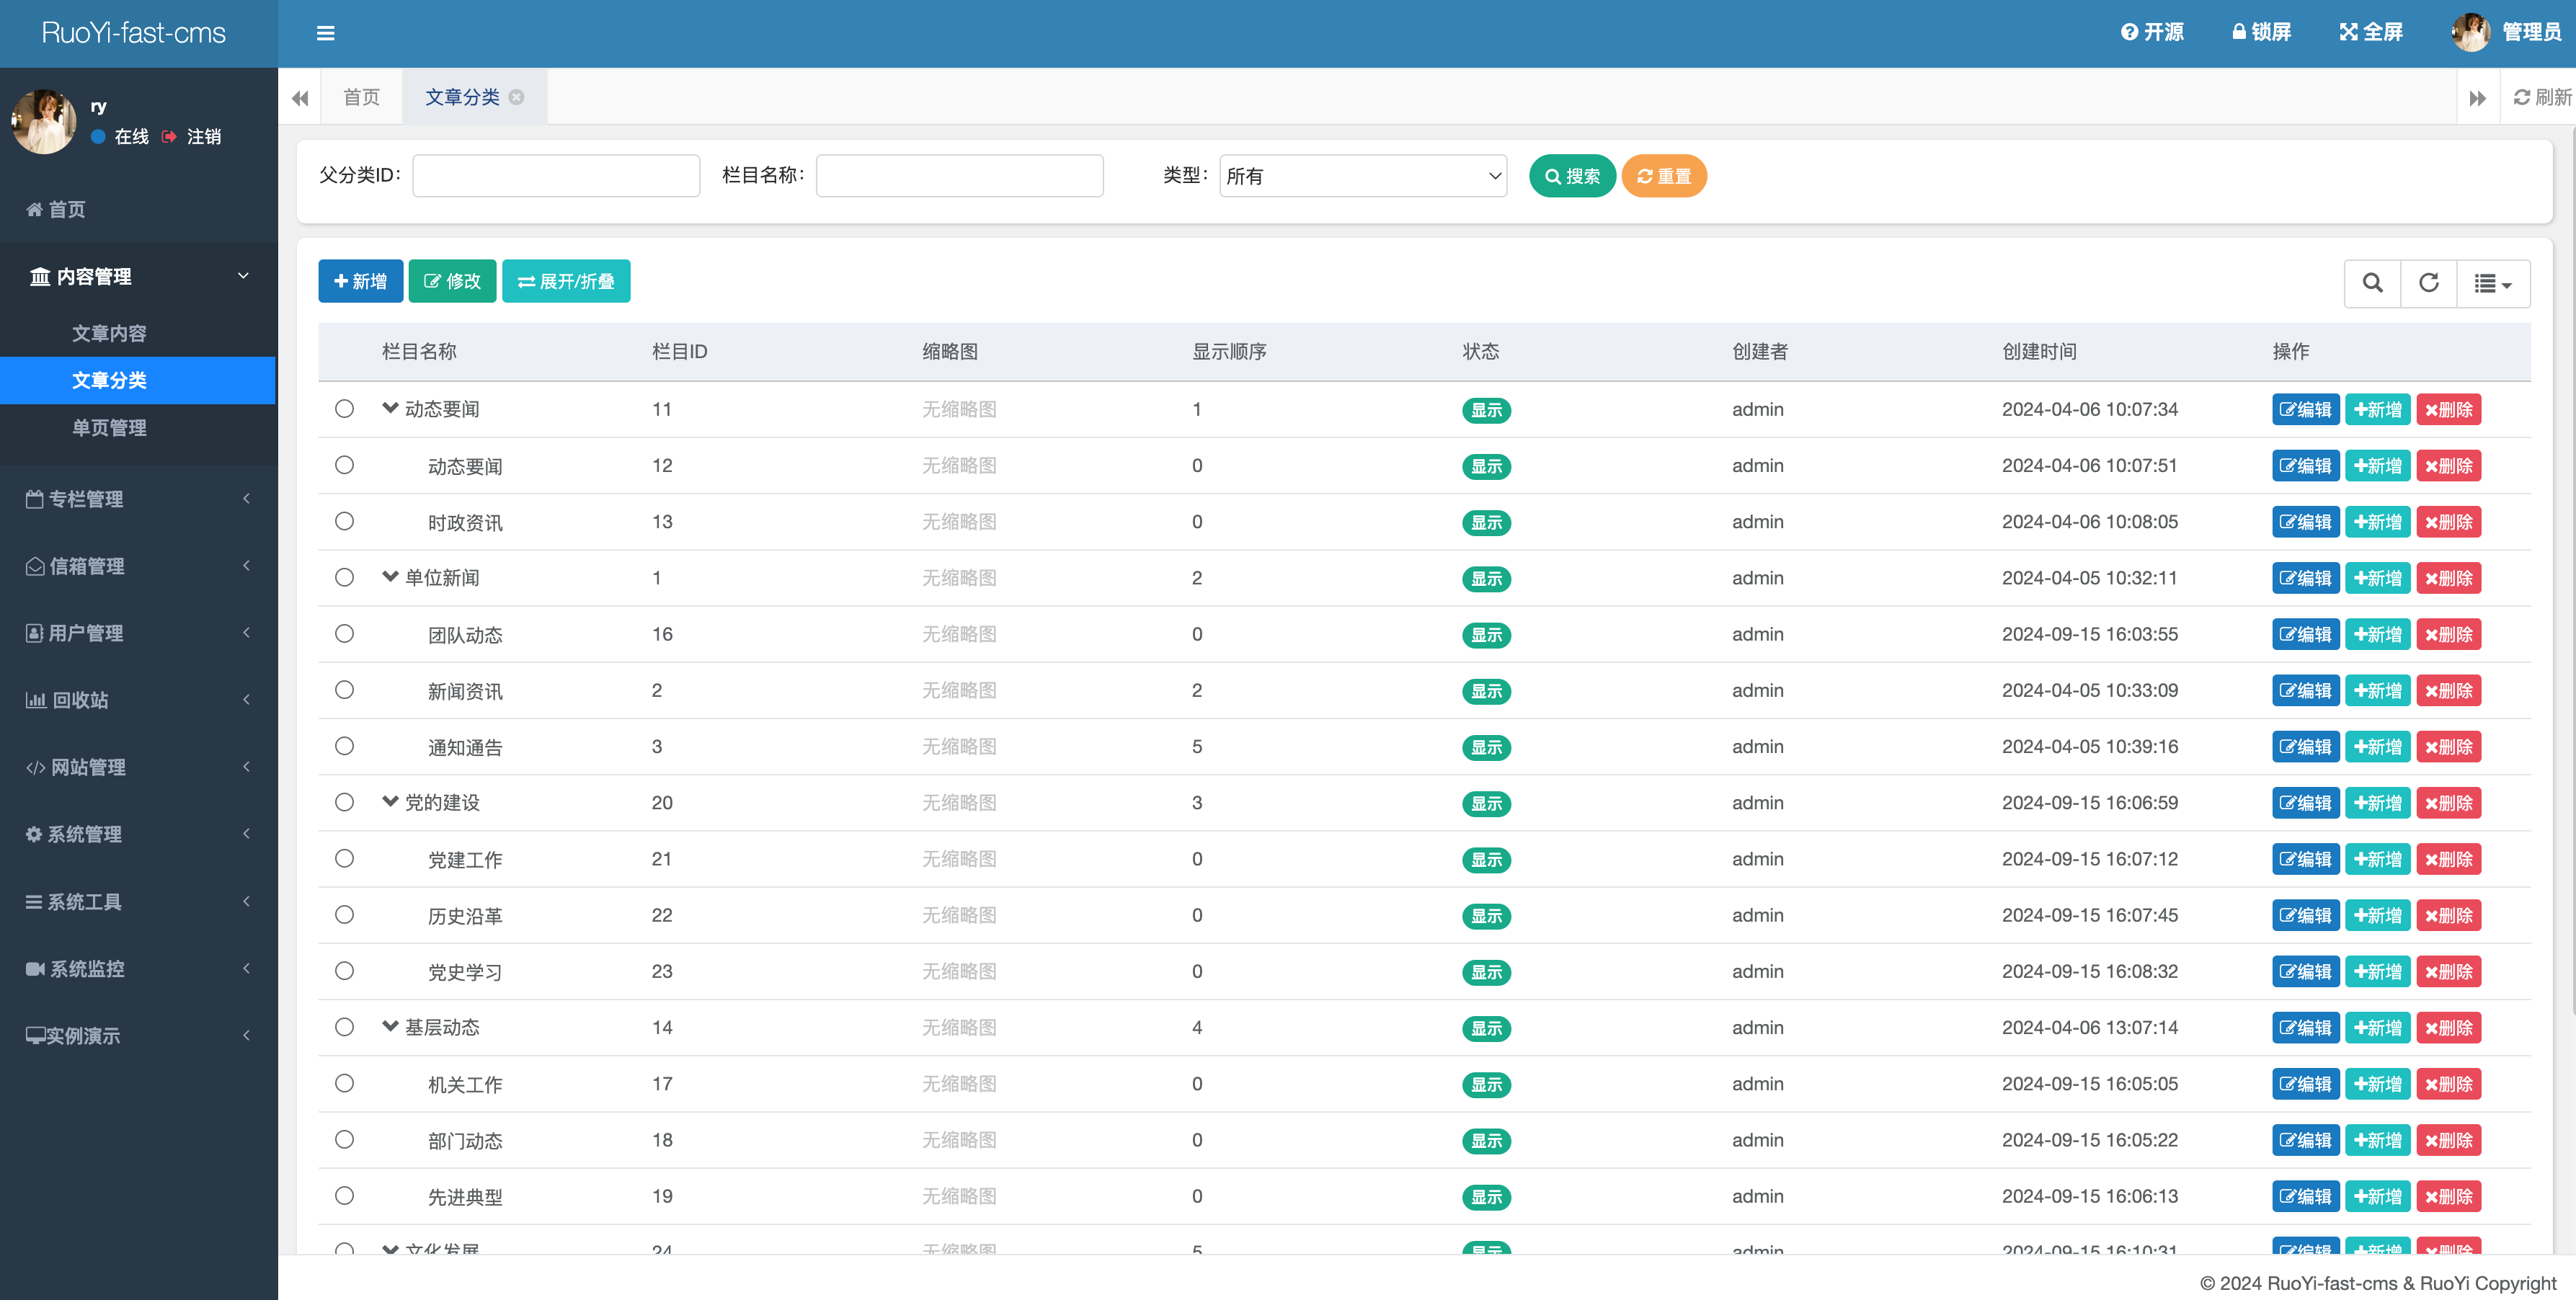Click the table search magnifier icon
The image size is (2576, 1300).
2372,283
